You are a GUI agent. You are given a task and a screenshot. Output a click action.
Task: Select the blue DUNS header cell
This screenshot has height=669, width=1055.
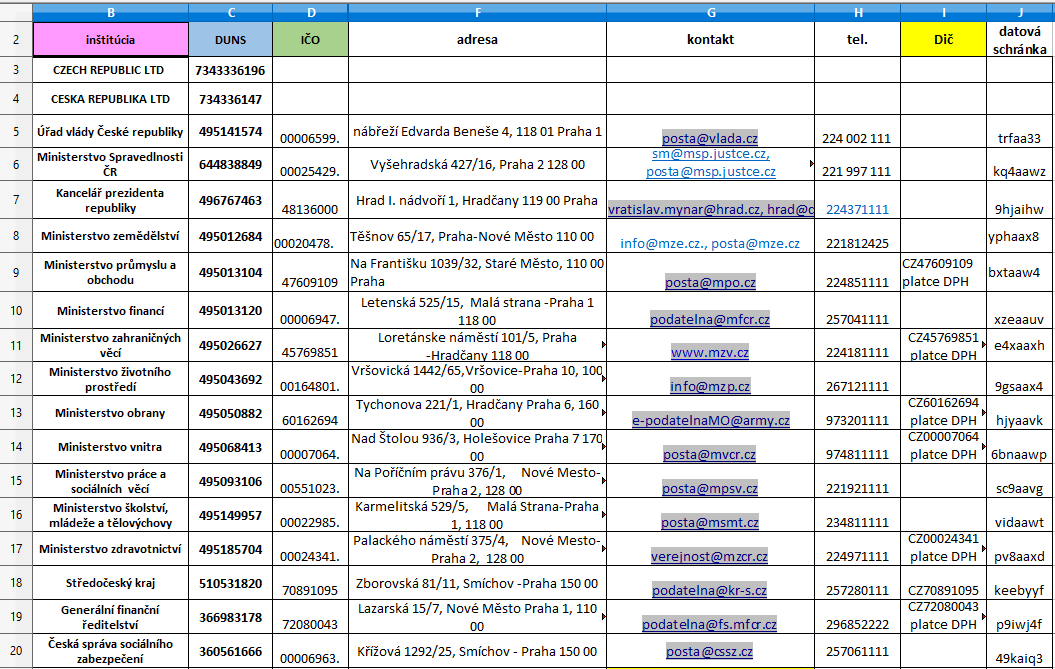pos(230,40)
